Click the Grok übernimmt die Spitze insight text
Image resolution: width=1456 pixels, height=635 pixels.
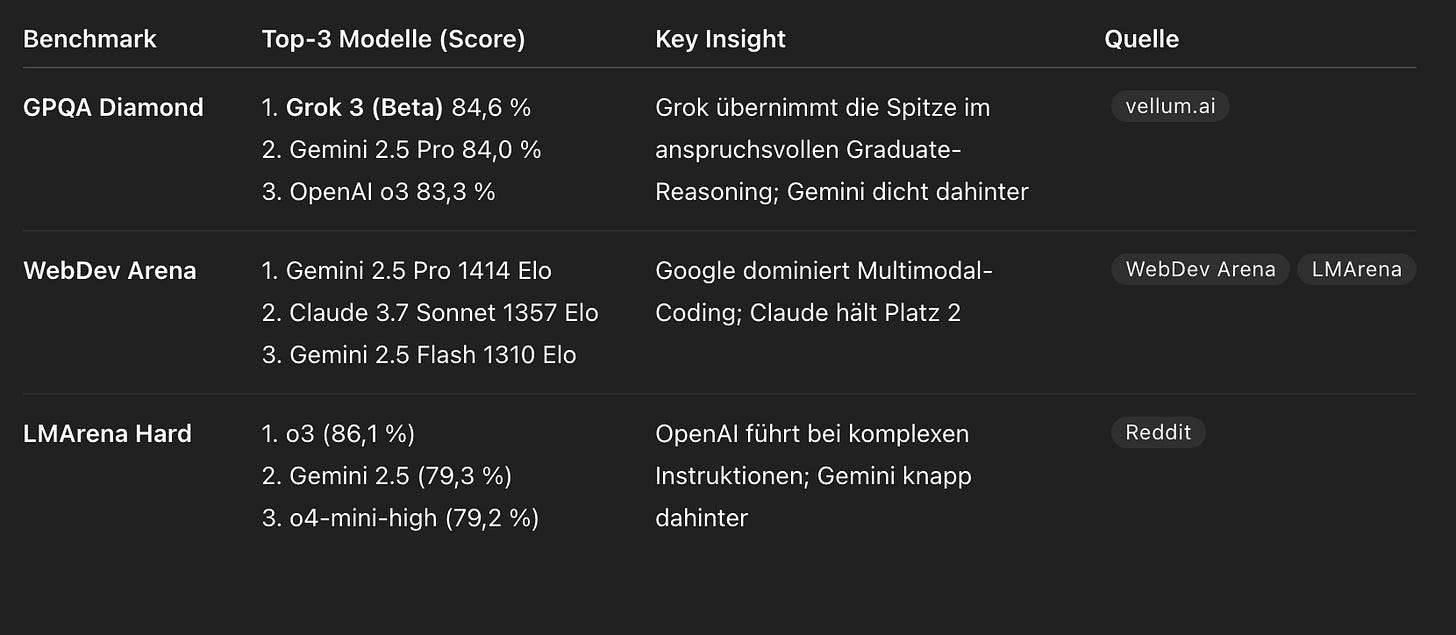841,149
